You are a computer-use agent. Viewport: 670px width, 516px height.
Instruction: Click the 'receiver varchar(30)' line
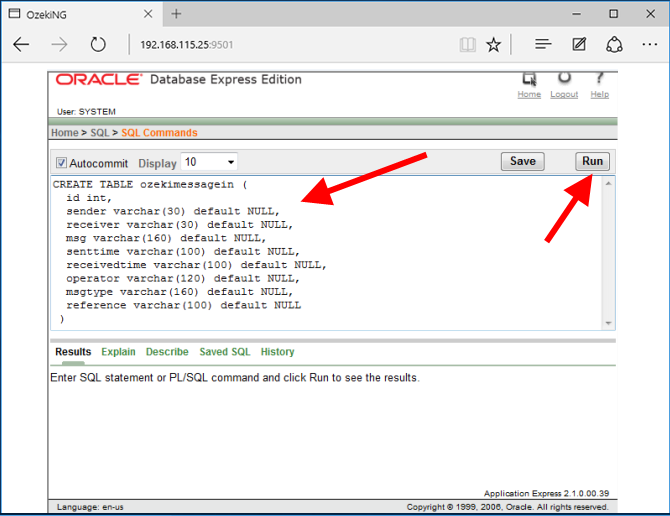coord(179,225)
